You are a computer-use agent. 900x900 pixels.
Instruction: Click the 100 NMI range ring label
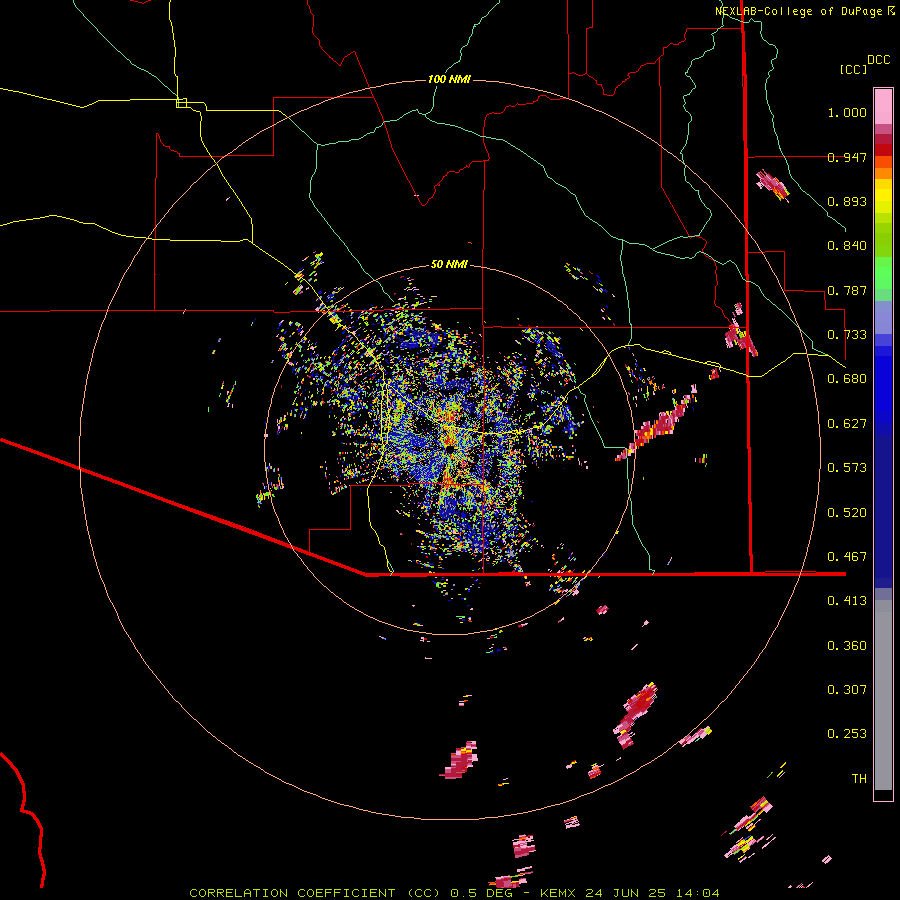tap(449, 79)
